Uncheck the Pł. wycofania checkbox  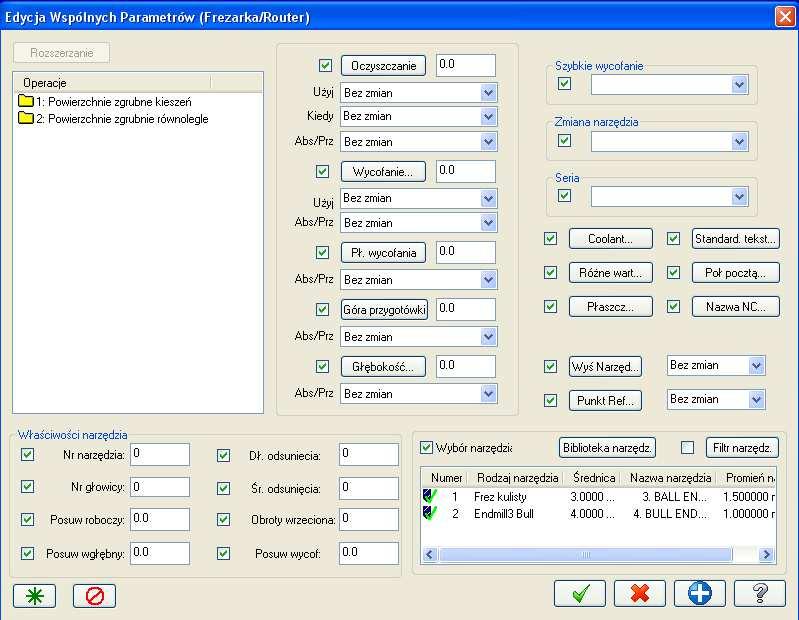323,252
